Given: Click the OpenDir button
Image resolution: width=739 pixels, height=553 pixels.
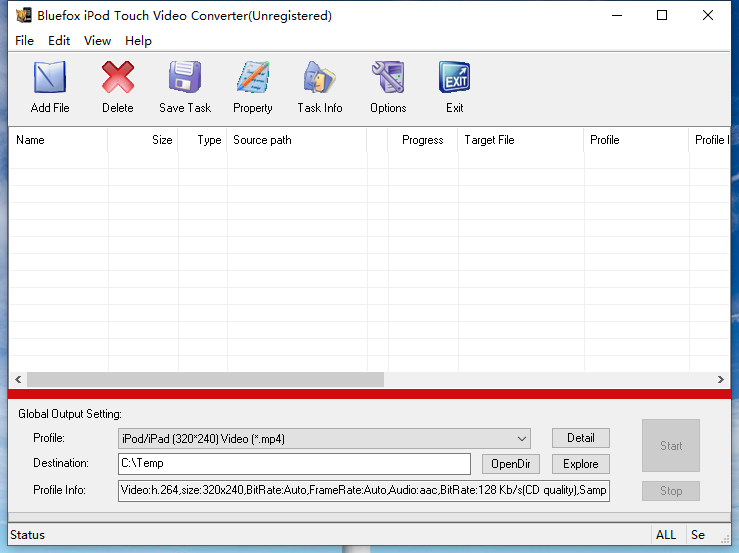Looking at the screenshot, I should click(510, 464).
